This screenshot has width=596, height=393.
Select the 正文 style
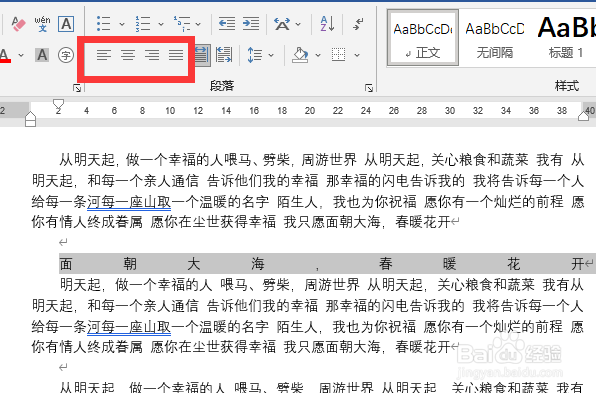point(423,38)
